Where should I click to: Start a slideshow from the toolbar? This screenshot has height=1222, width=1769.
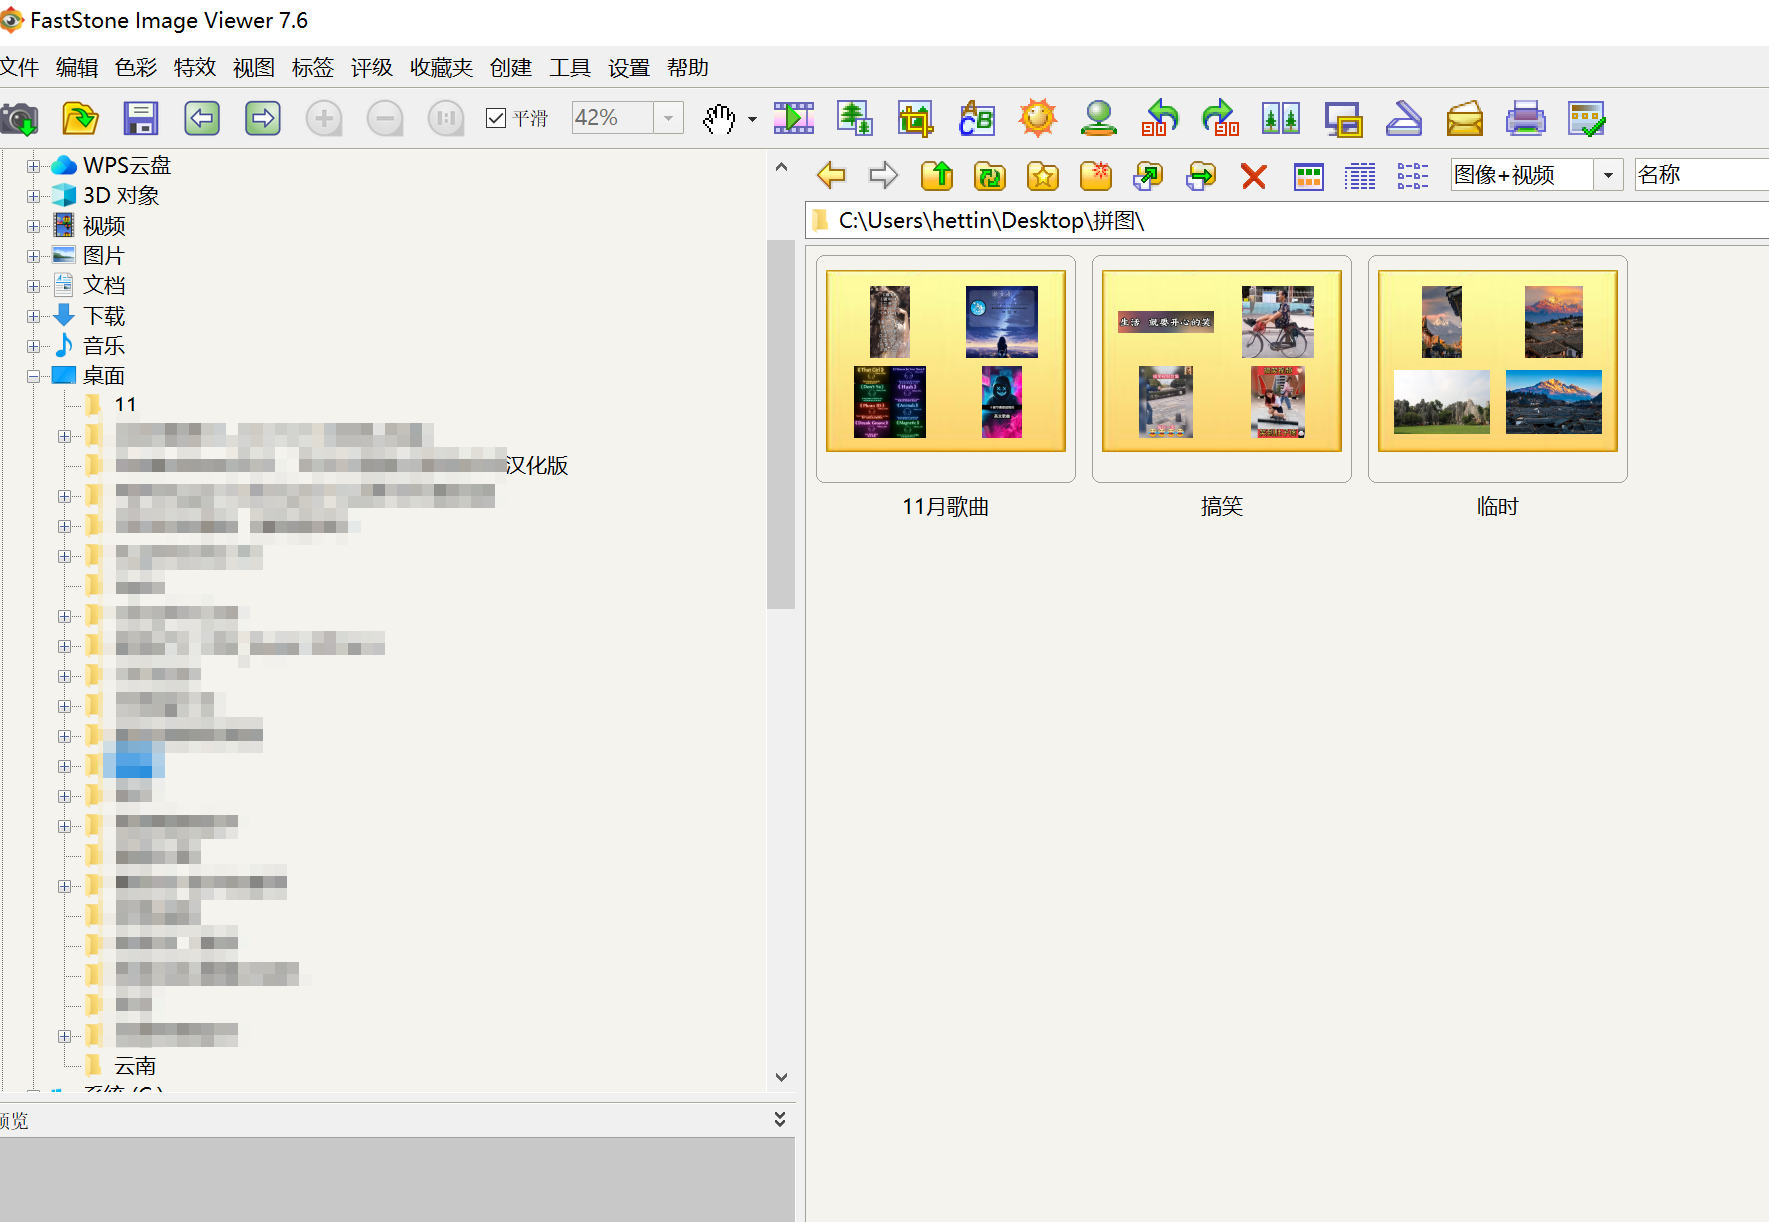tap(794, 119)
